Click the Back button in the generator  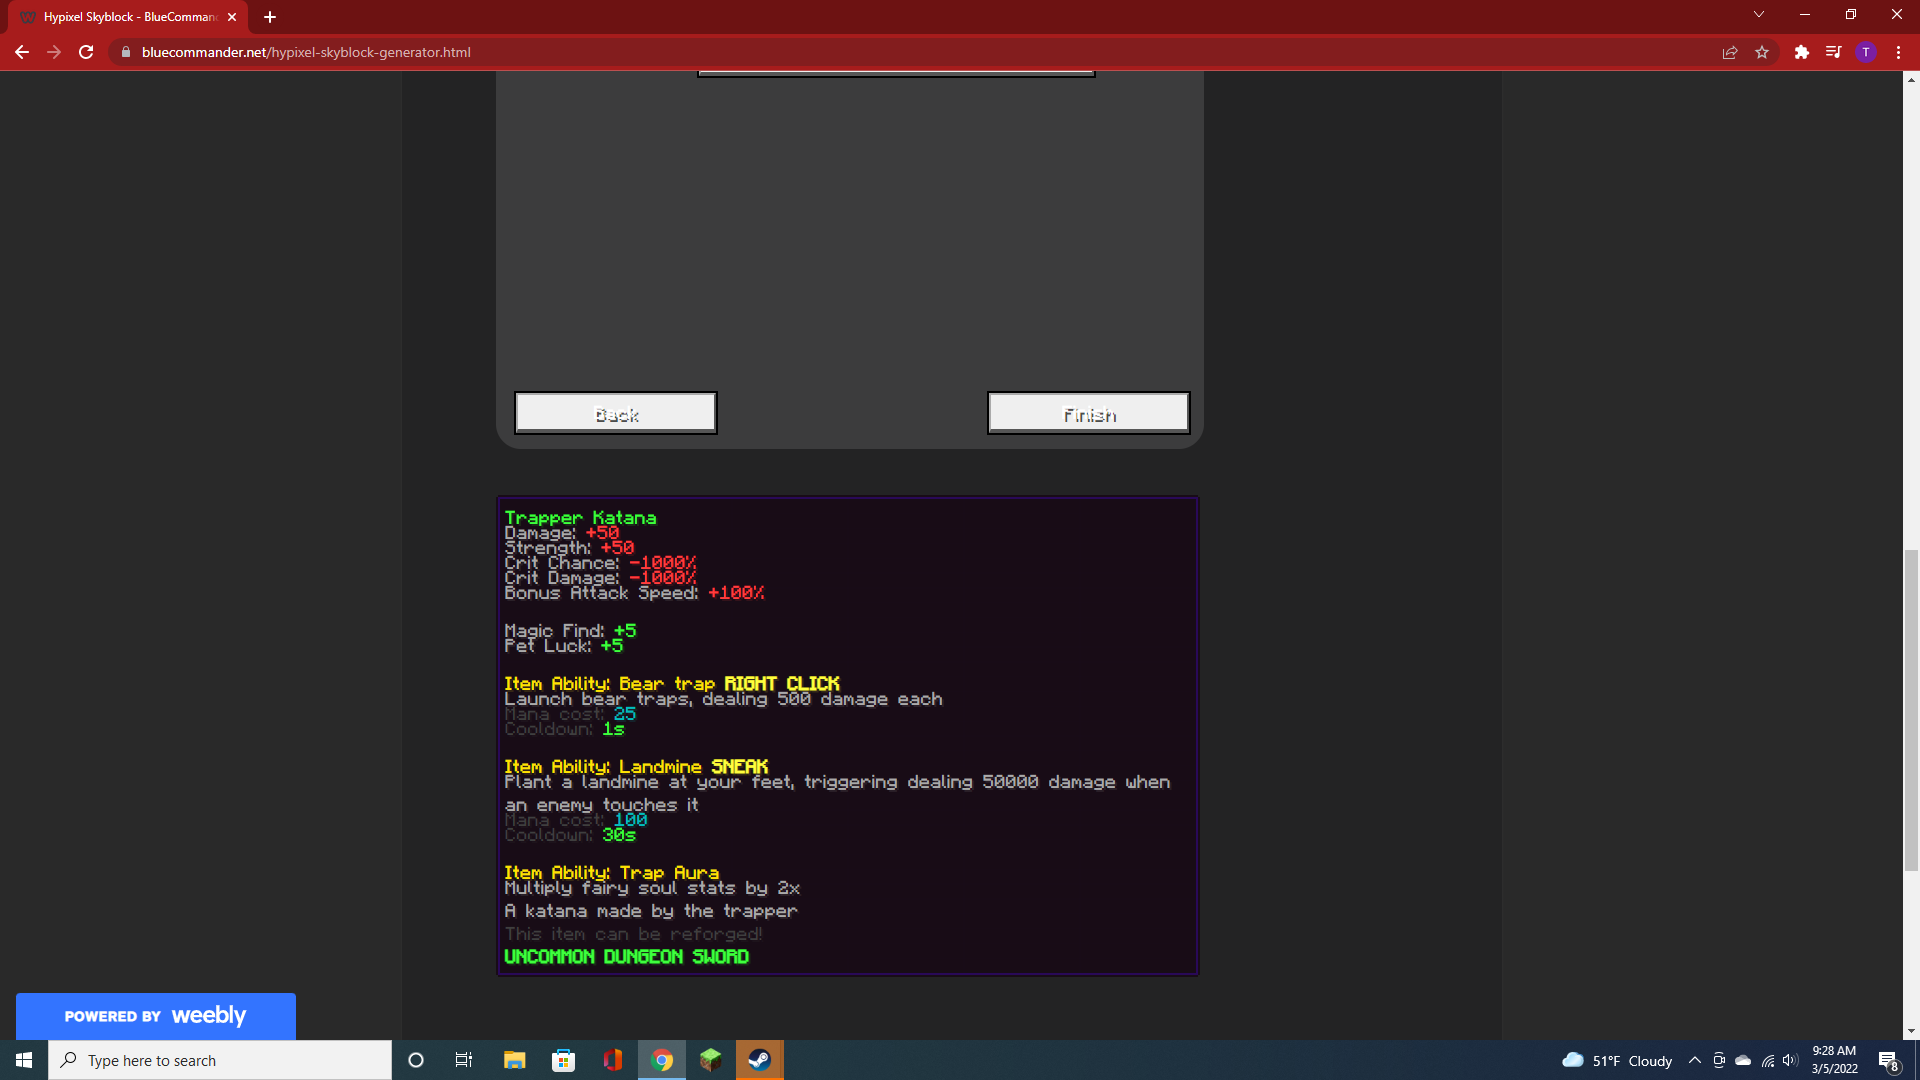point(616,413)
